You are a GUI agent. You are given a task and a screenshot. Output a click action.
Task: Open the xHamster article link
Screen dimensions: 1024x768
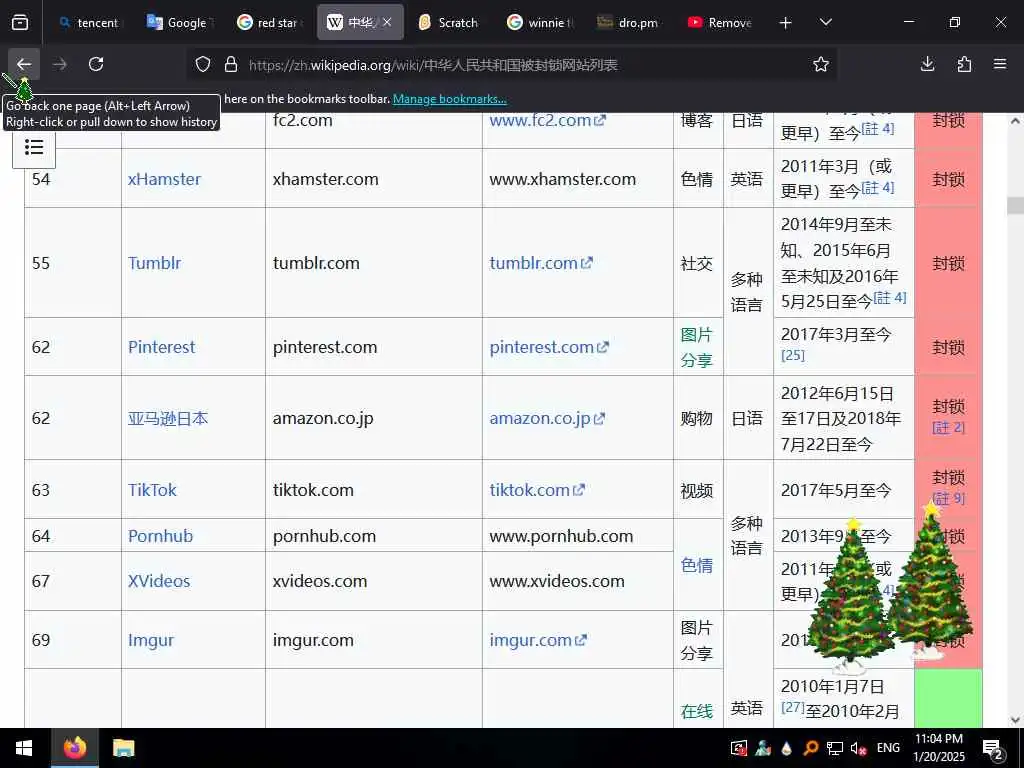pyautogui.click(x=164, y=179)
